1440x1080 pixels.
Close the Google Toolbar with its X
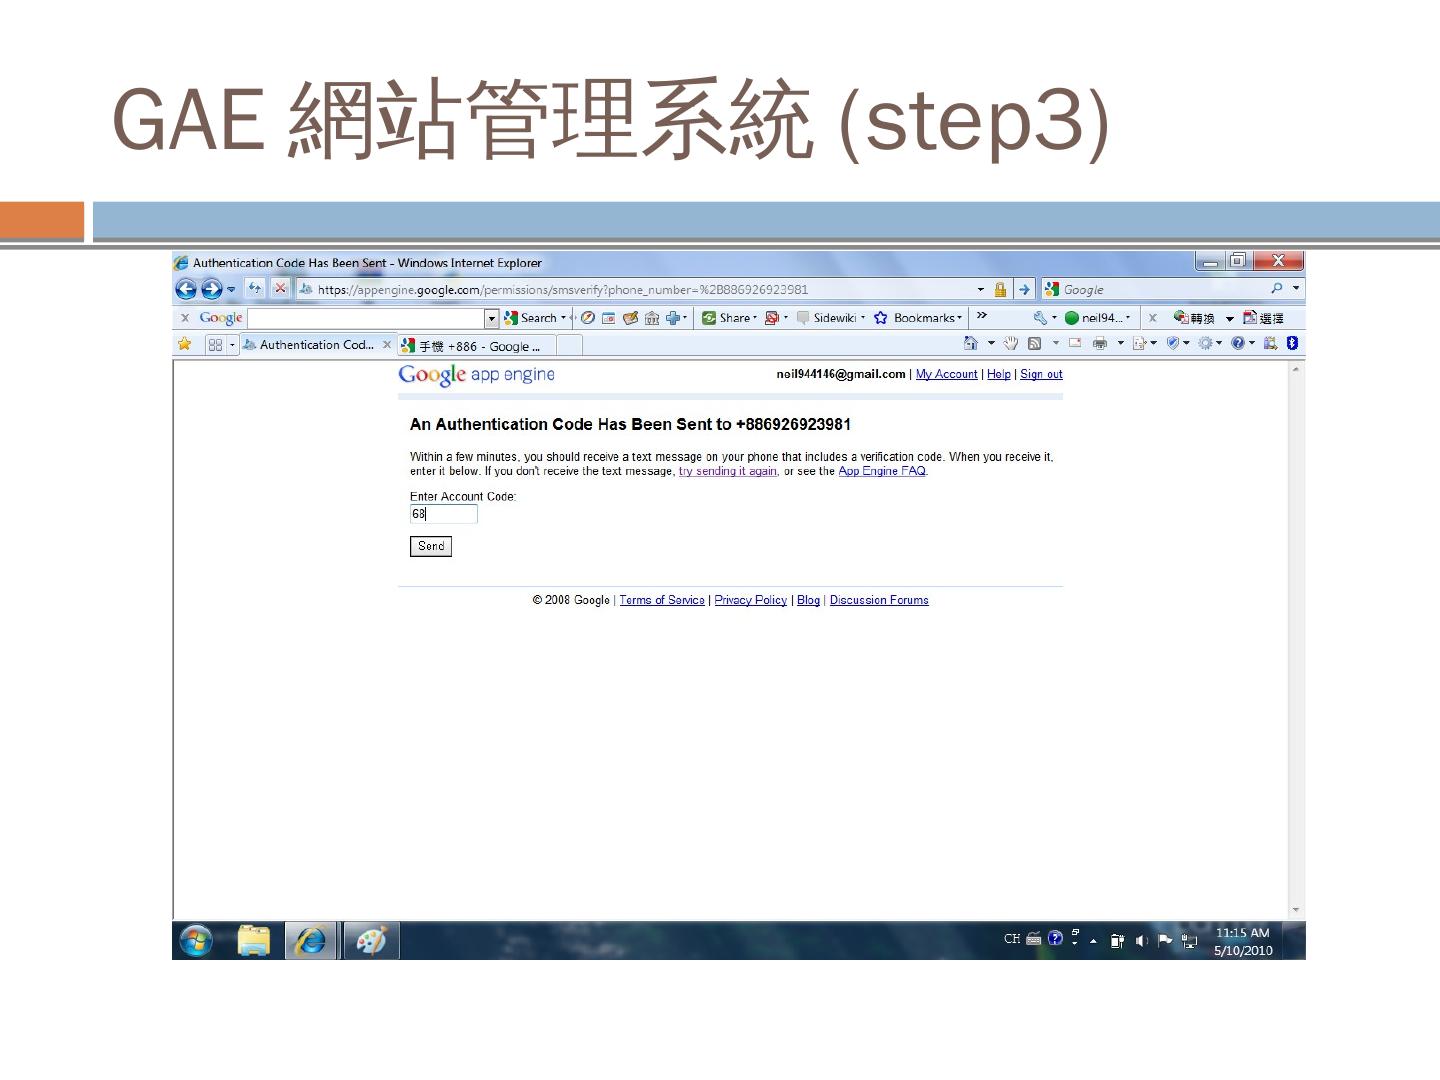pos(185,318)
